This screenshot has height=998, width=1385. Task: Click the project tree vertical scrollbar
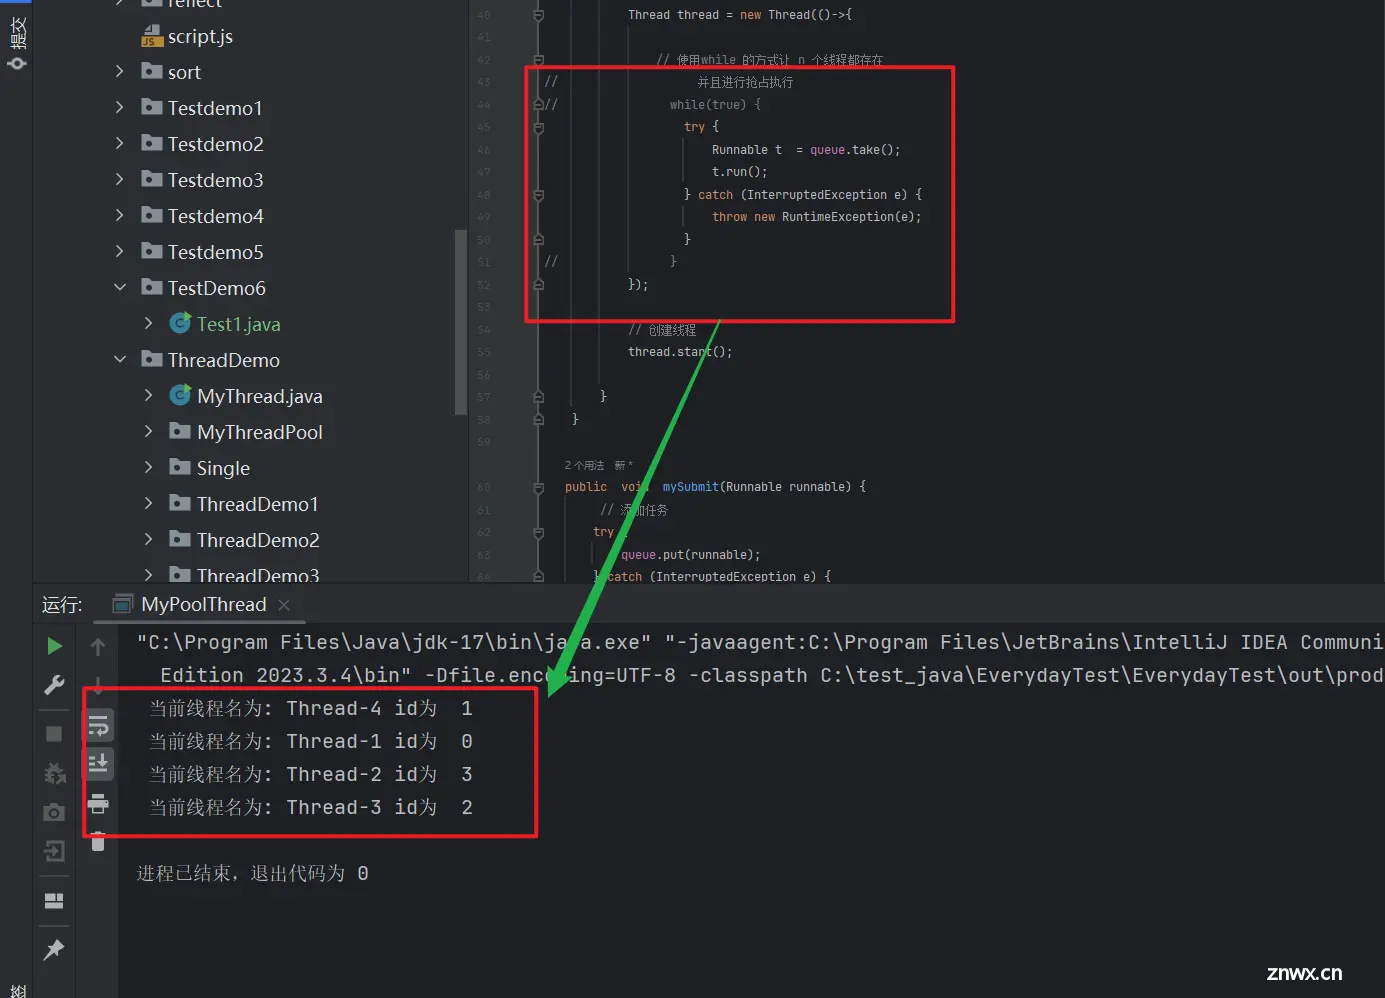point(461,322)
